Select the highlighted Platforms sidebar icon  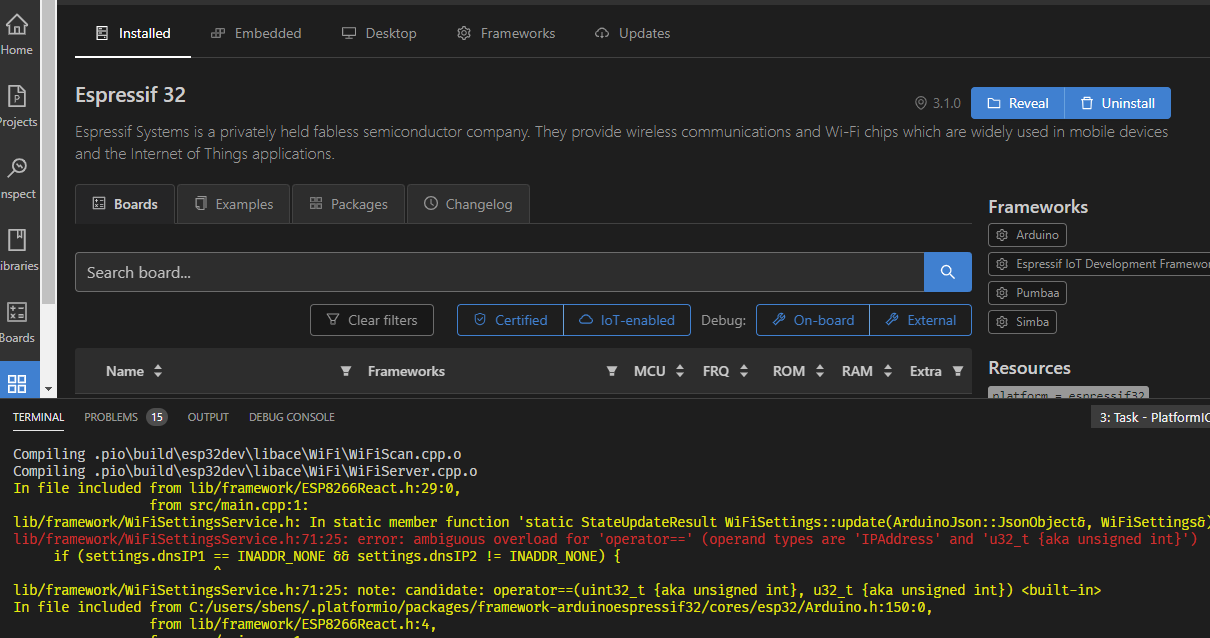(x=17, y=382)
